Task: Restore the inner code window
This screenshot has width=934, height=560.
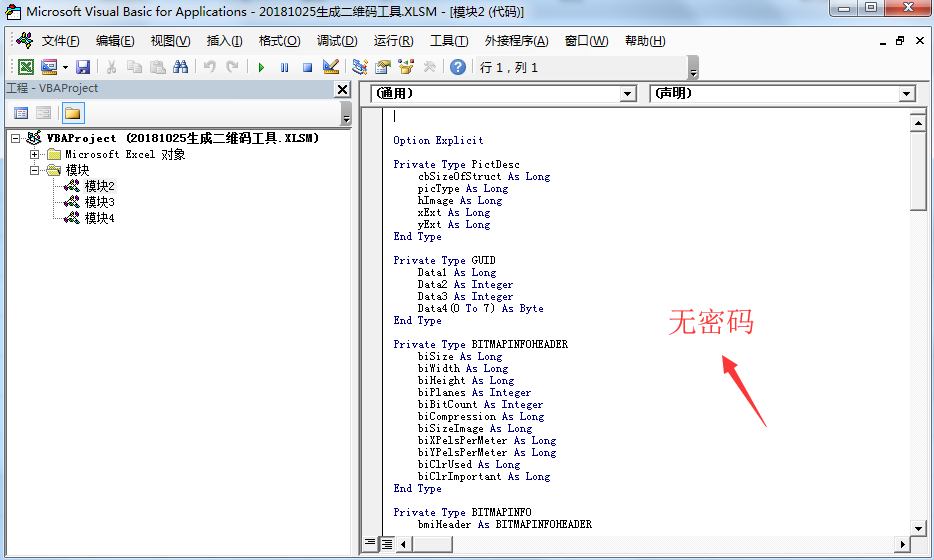Action: point(900,41)
